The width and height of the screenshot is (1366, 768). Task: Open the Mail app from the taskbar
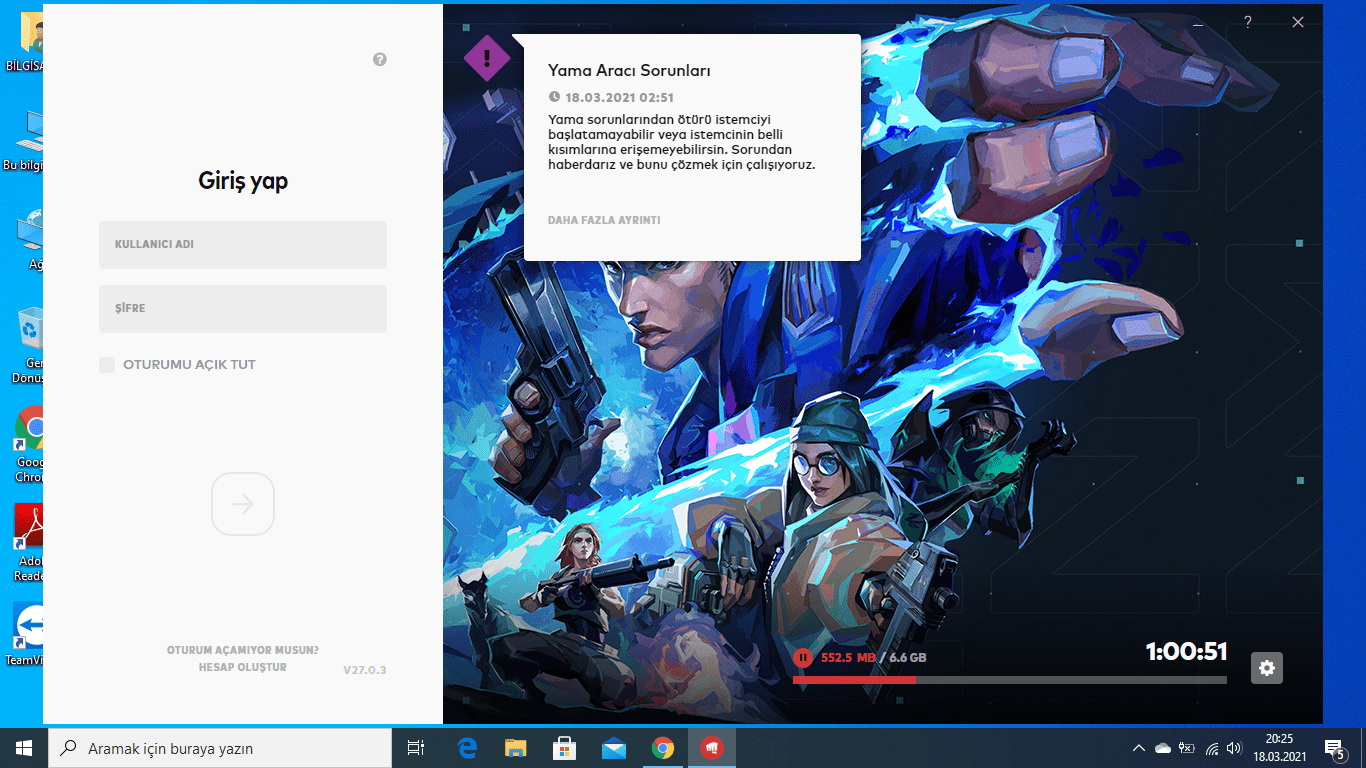614,748
